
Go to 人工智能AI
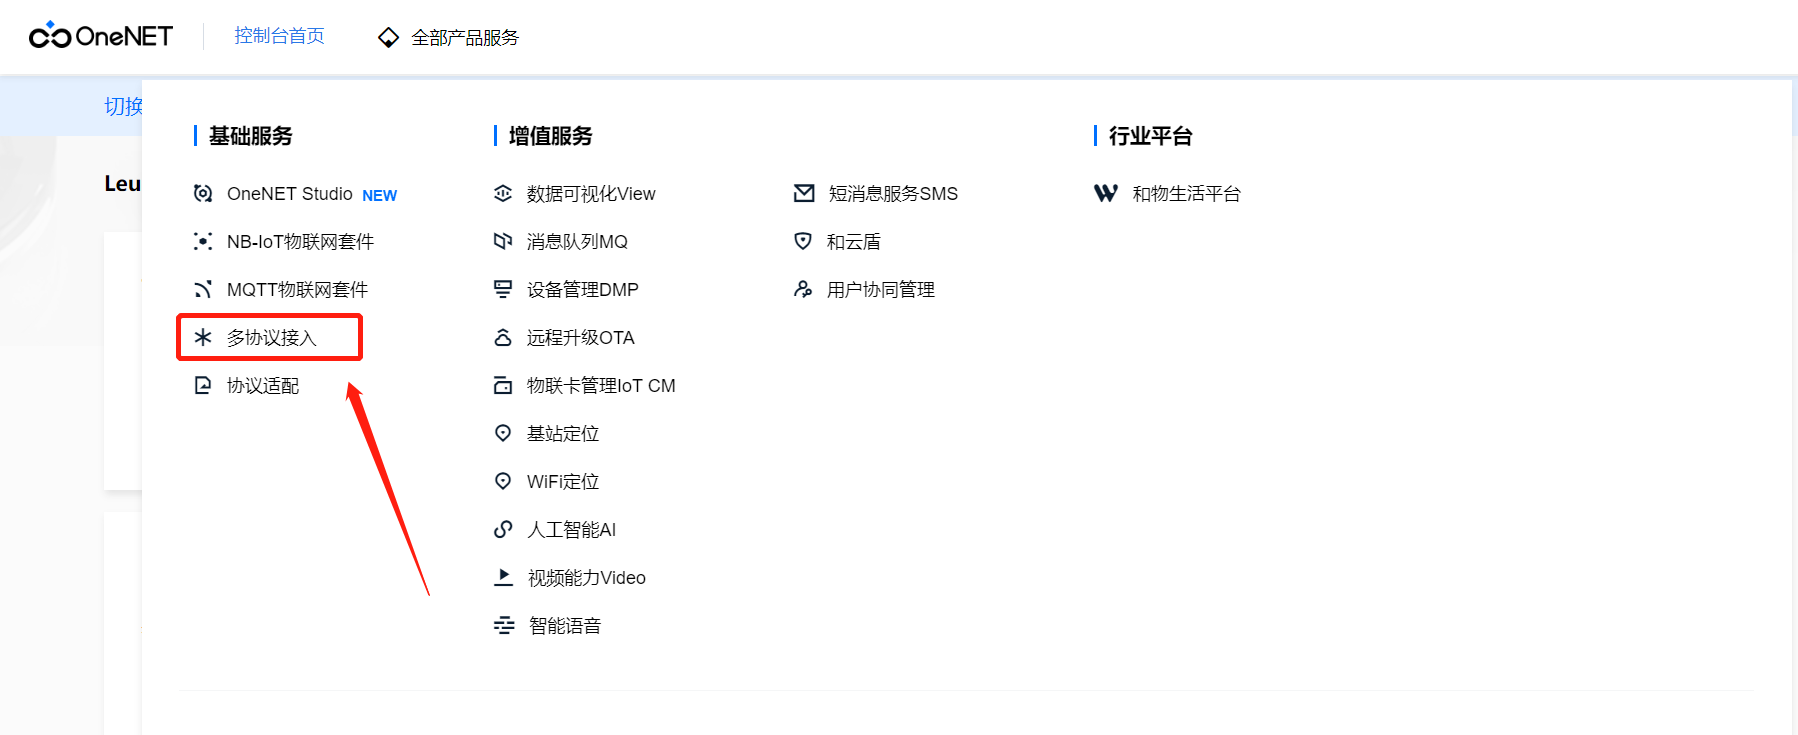click(572, 530)
